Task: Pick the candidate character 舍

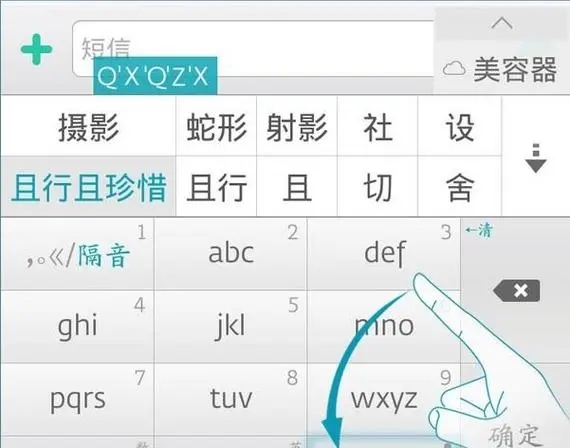Action: click(460, 187)
